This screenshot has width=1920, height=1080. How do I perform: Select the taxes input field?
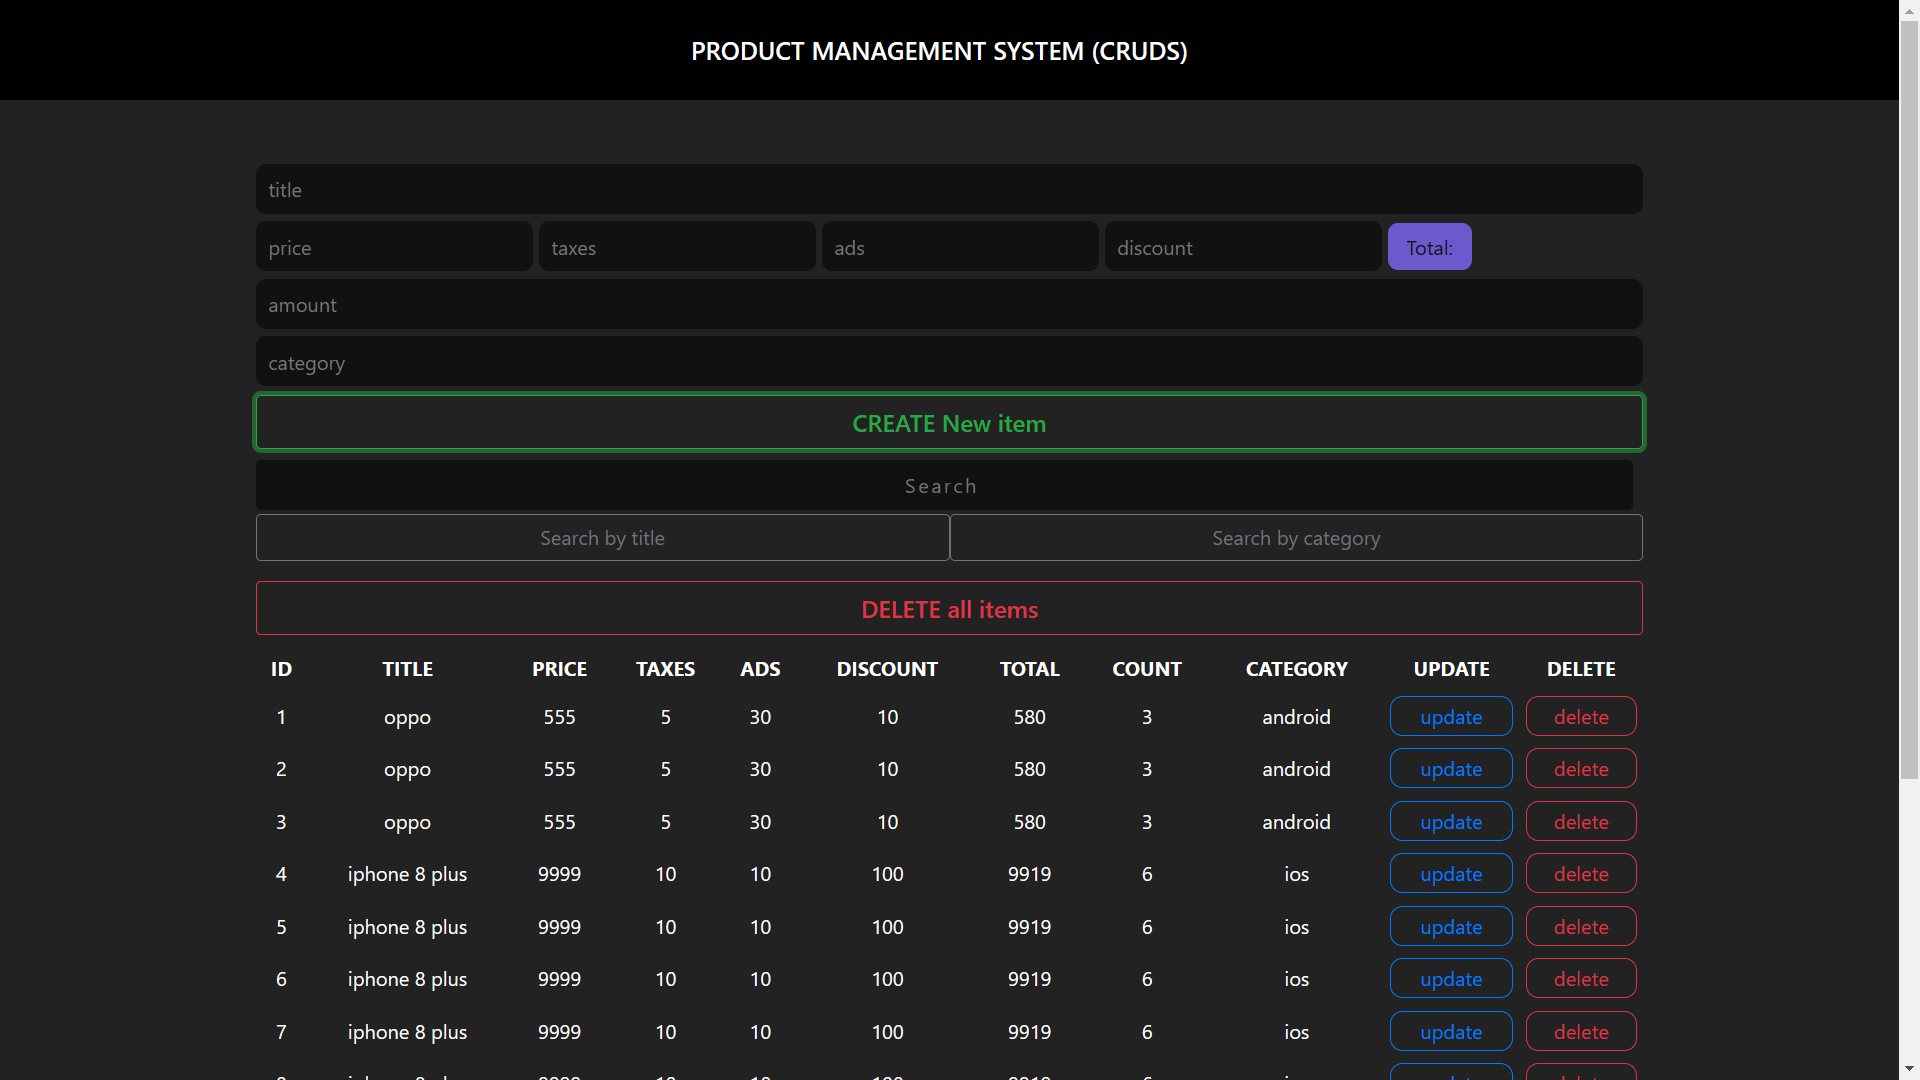tap(677, 247)
